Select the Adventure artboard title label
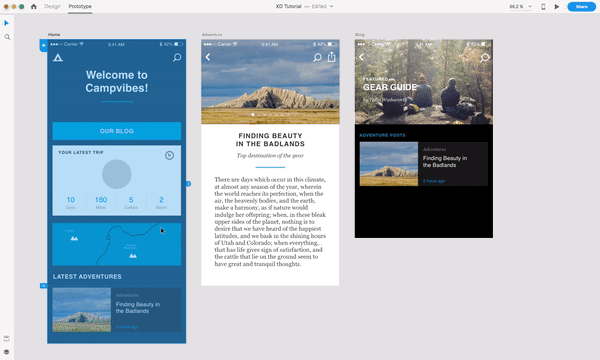The width and height of the screenshot is (600, 360). point(212,34)
